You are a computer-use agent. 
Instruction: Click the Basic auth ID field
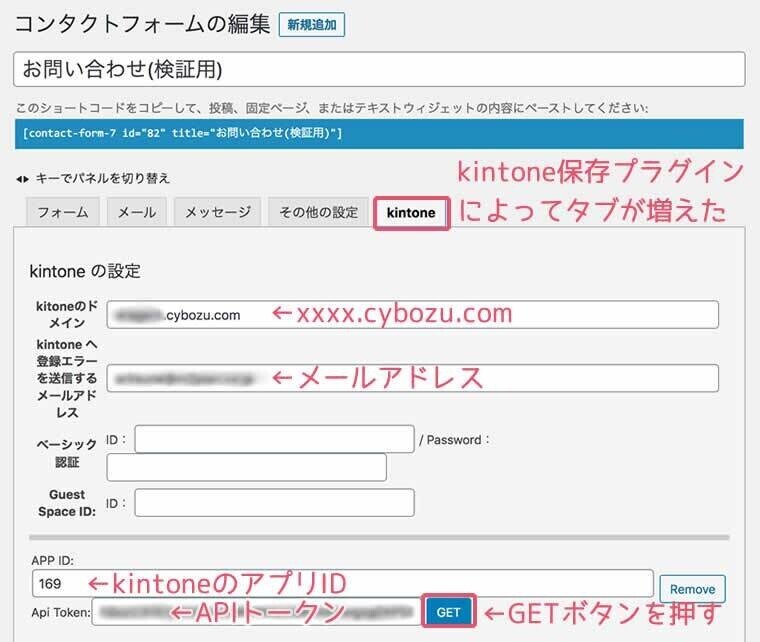[x=274, y=439]
